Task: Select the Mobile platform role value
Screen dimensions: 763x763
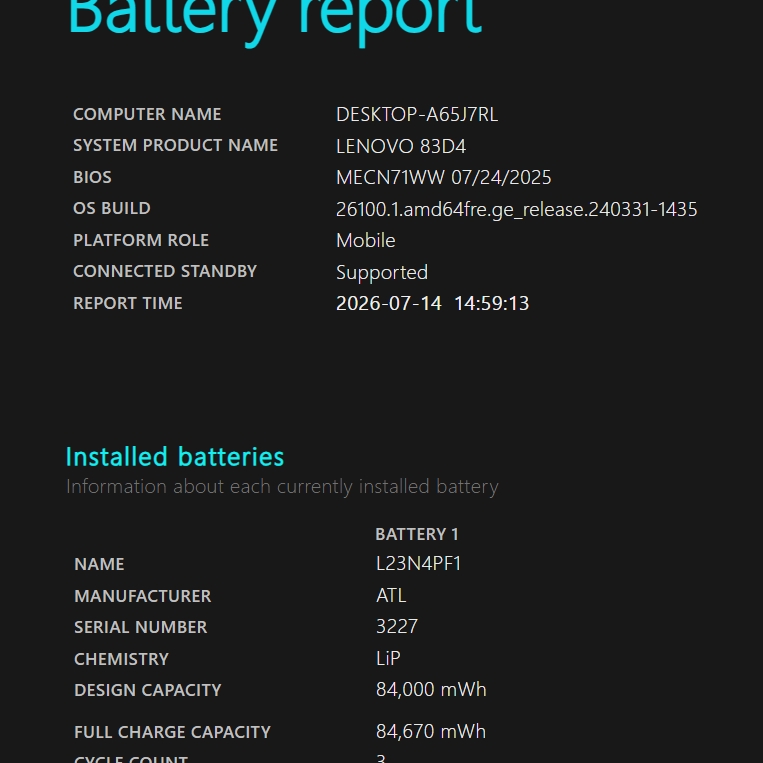Action: point(366,240)
